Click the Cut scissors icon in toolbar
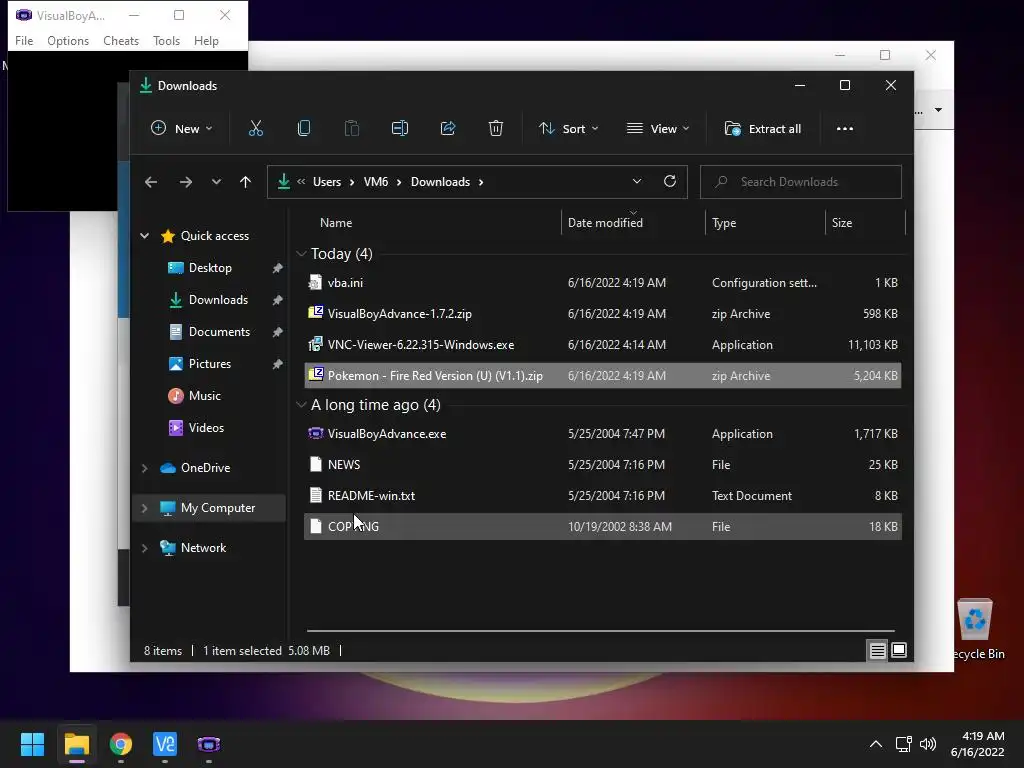This screenshot has height=768, width=1024. pyautogui.click(x=255, y=129)
